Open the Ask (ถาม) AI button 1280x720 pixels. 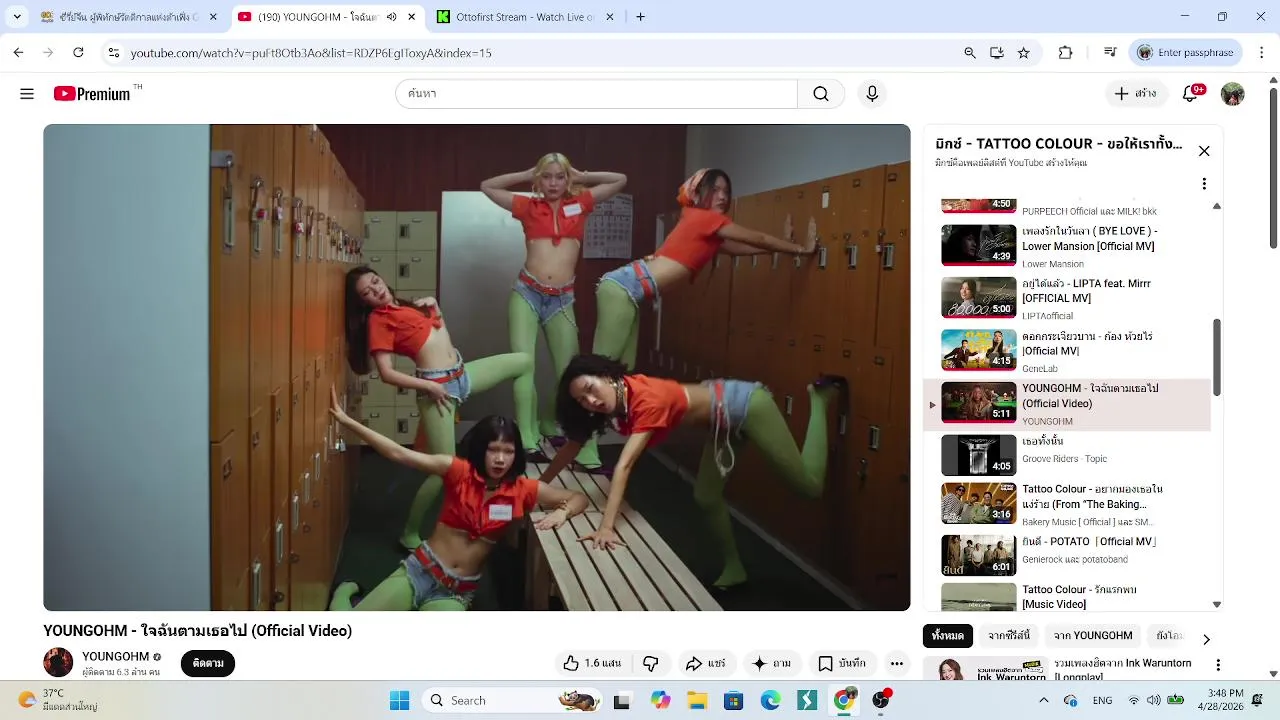click(771, 663)
